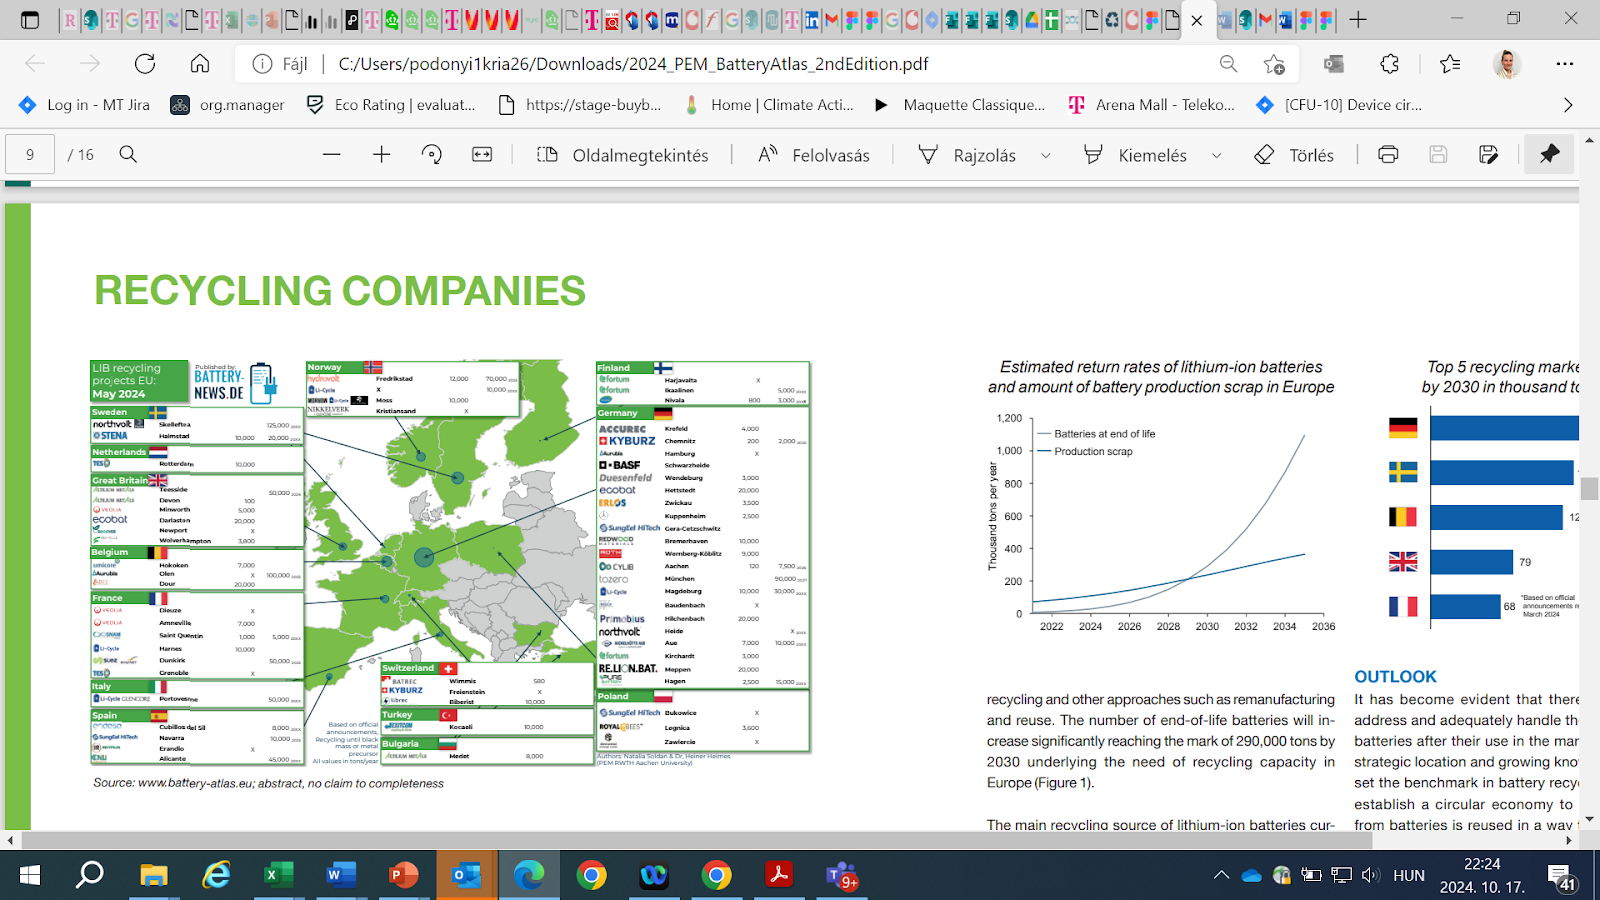The width and height of the screenshot is (1600, 900).
Task: Switch to the recycling icon tab
Action: coord(1112,20)
